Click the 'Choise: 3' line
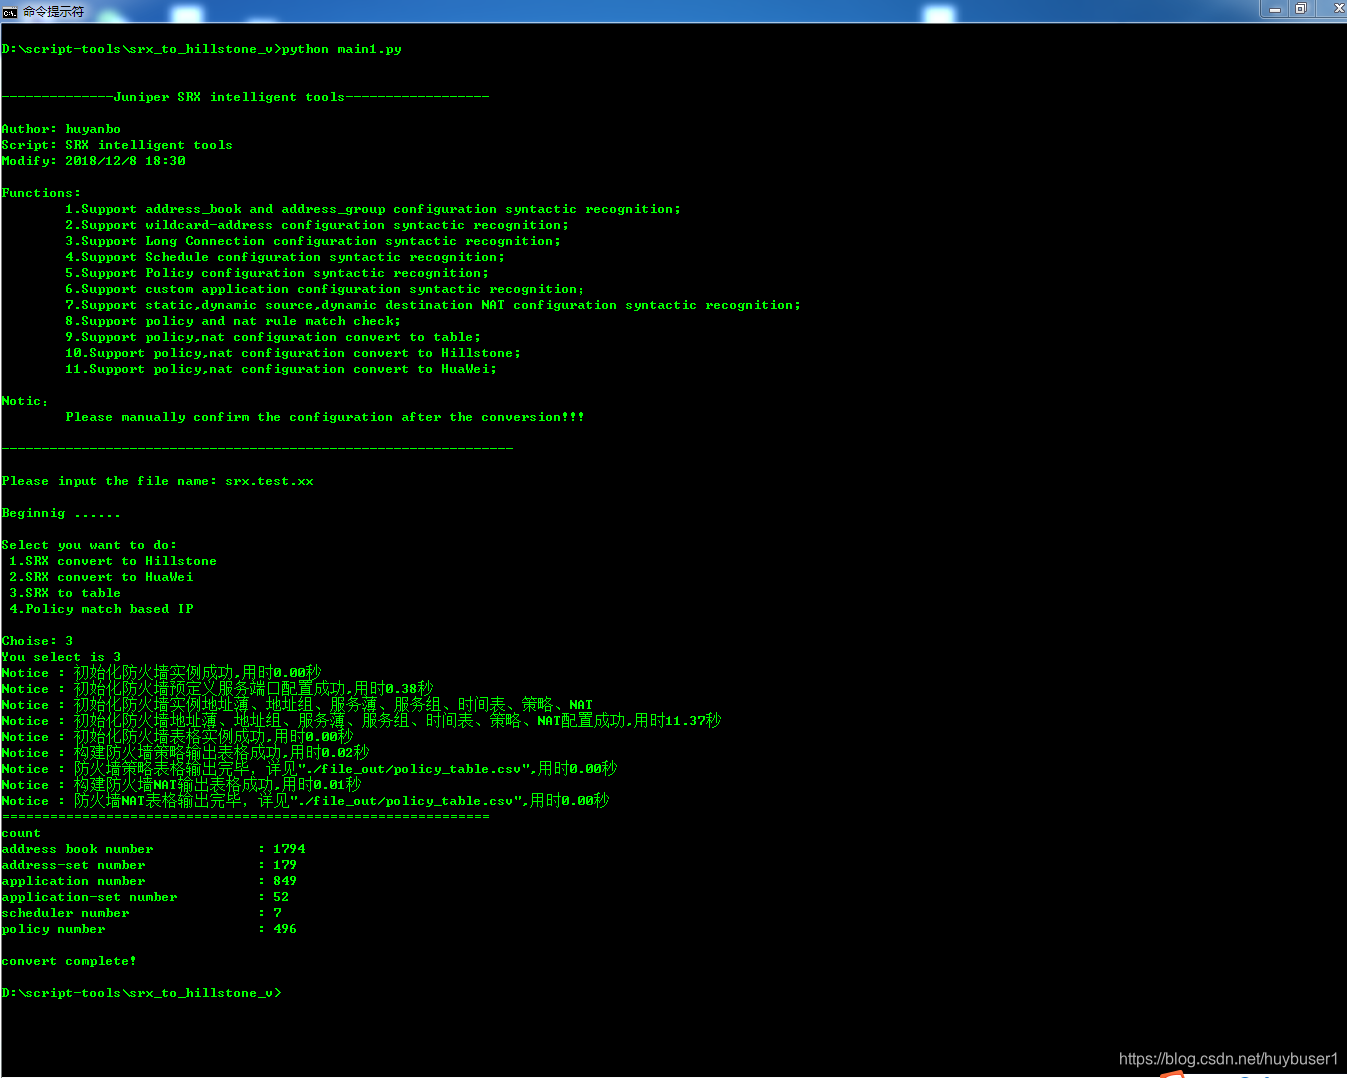 [38, 641]
